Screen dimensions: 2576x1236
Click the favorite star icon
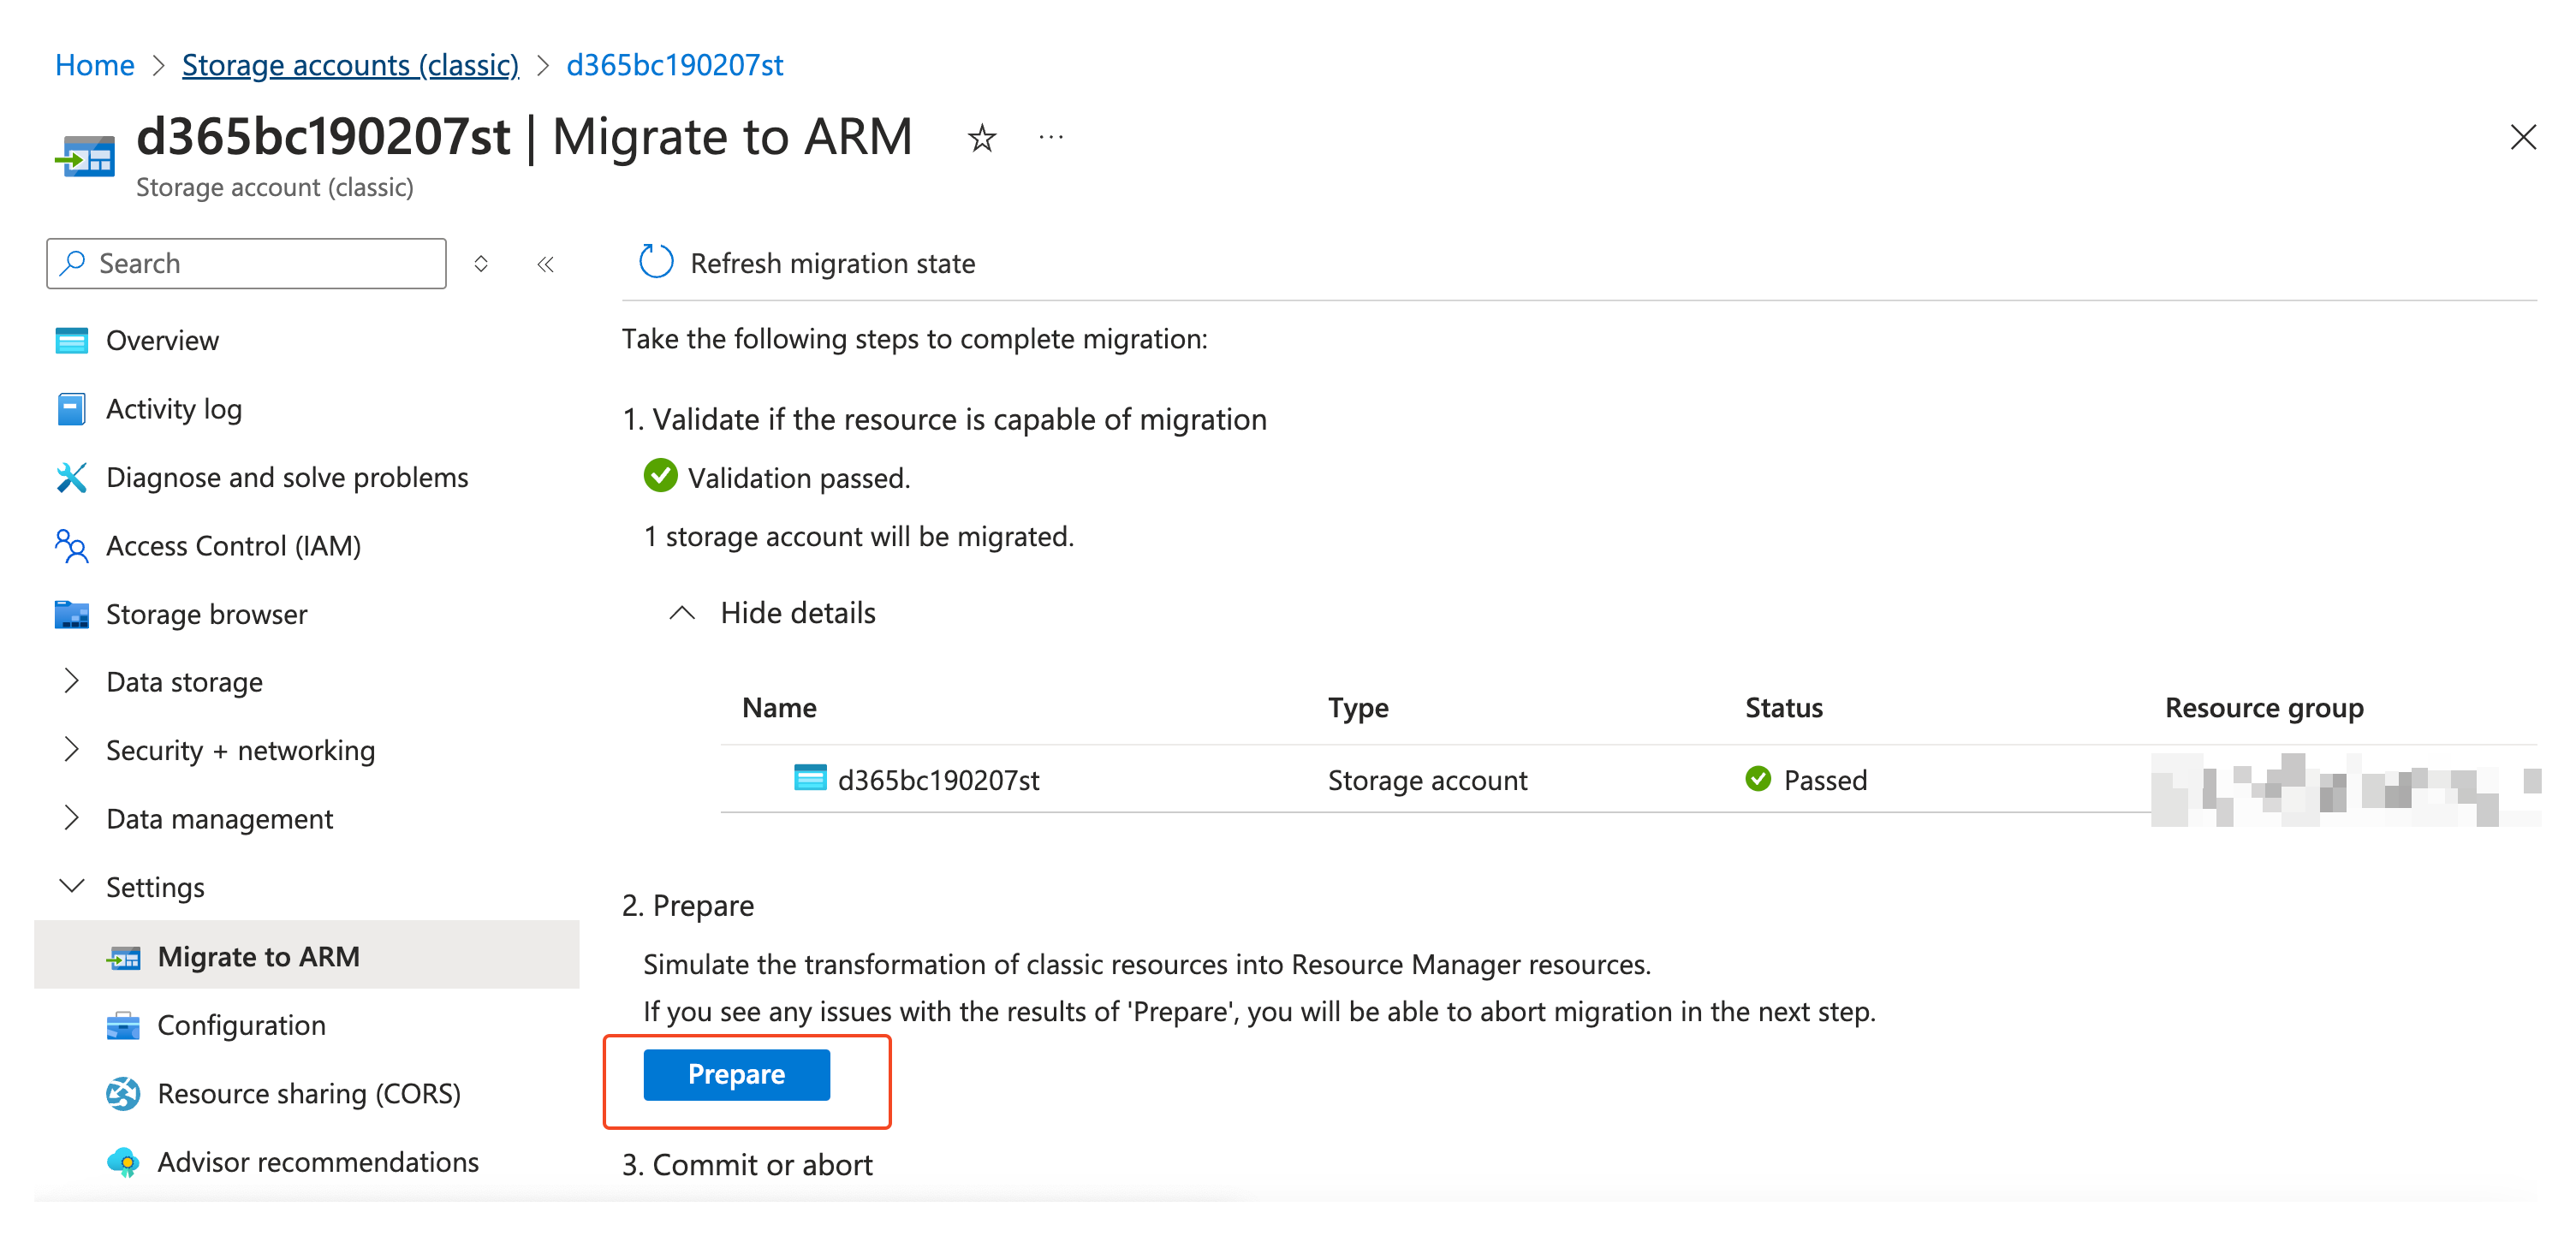tap(981, 138)
